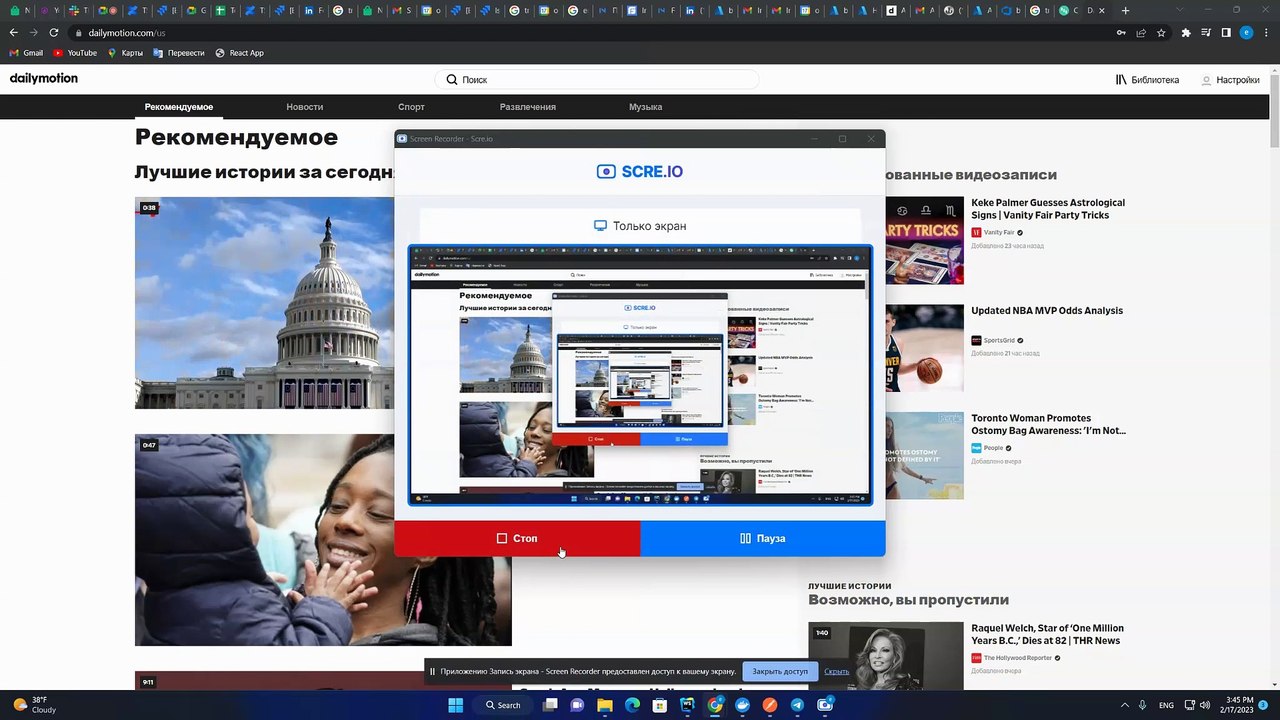
Task: Open the Chrome three-dot menu
Action: (1266, 33)
